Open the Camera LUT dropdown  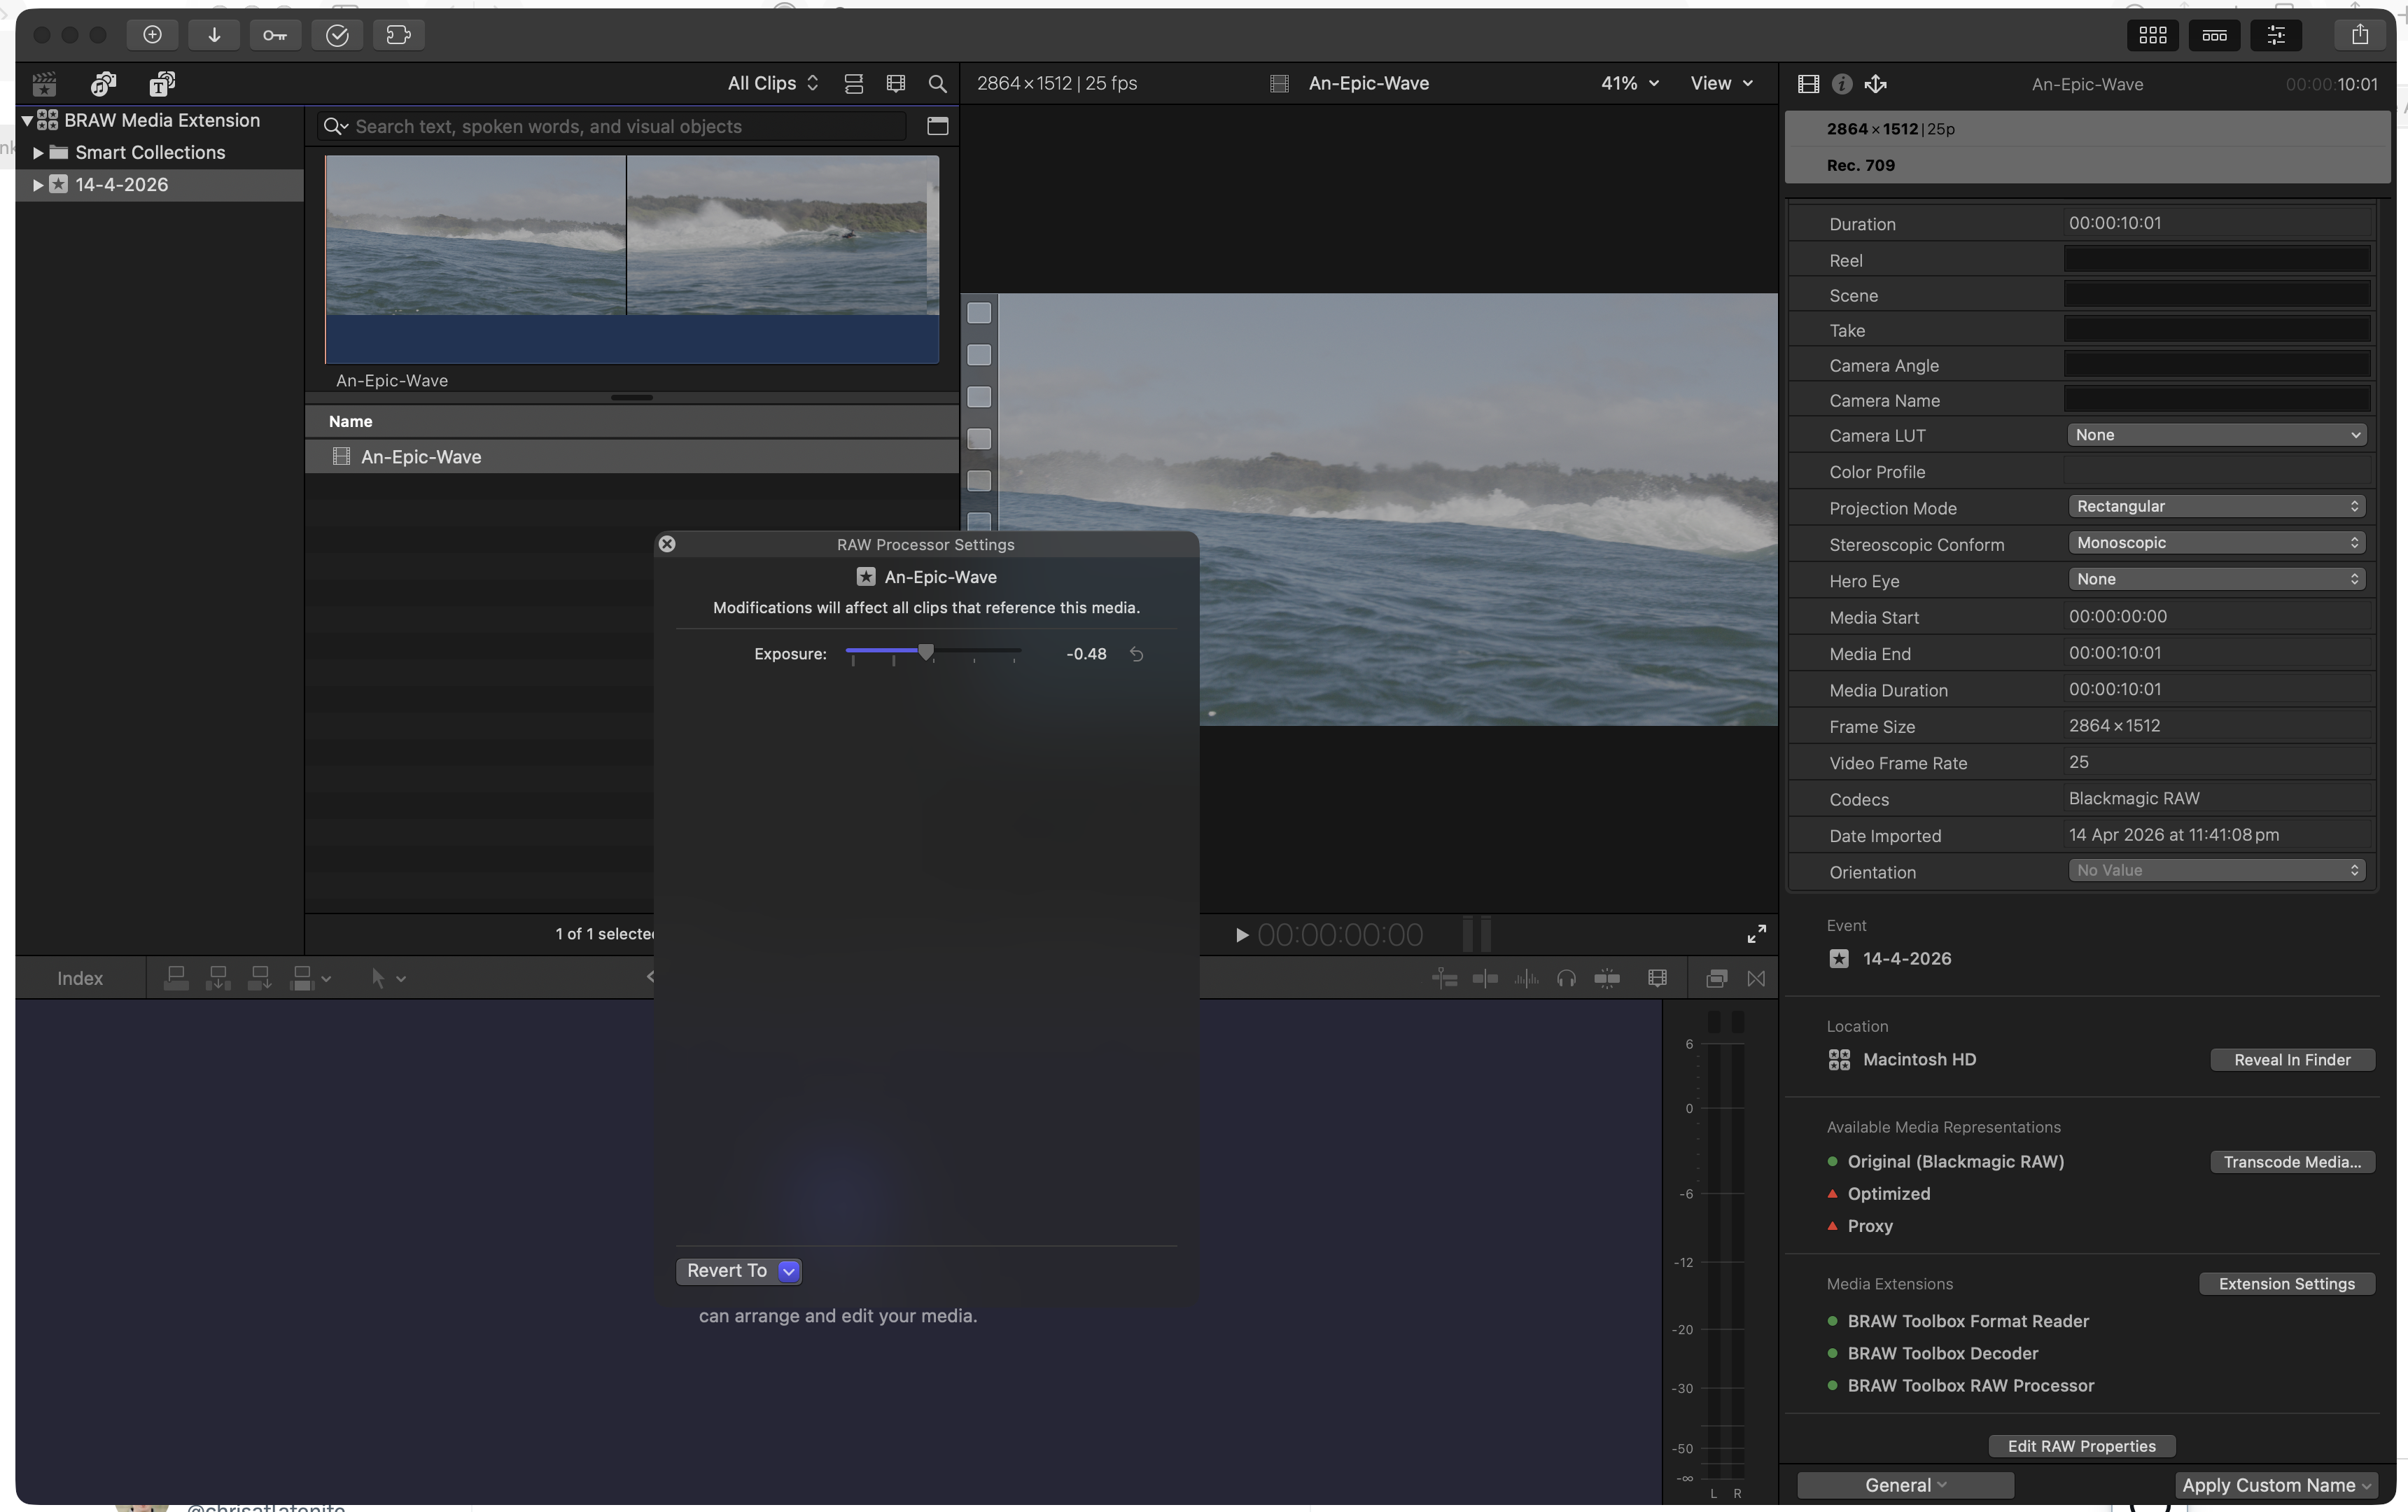(2216, 435)
